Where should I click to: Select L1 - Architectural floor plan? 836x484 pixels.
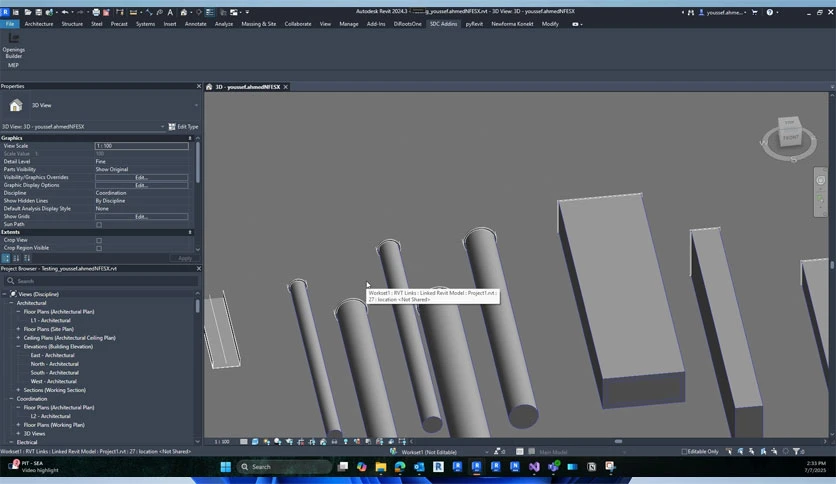[x=50, y=320]
